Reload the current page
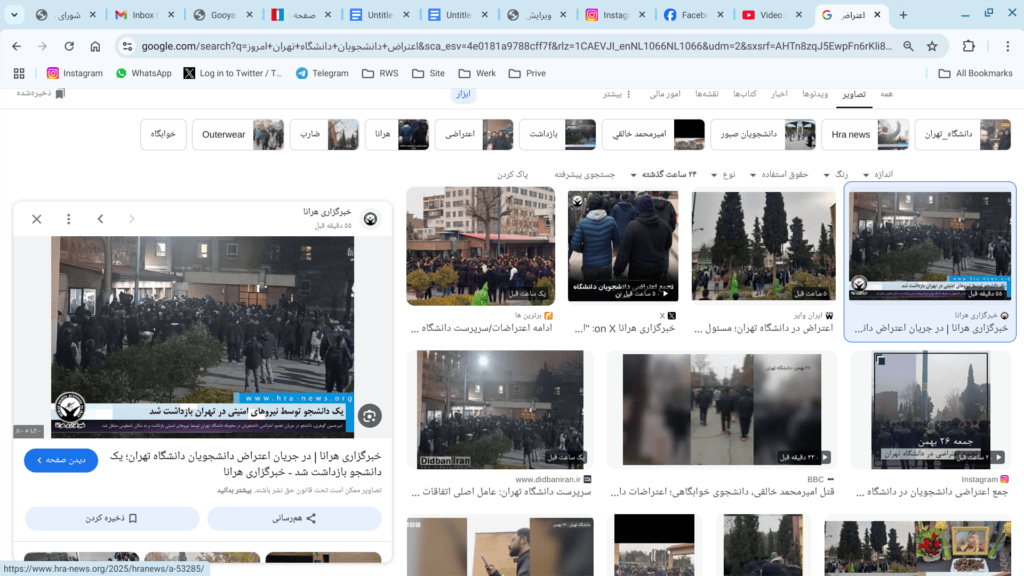This screenshot has width=1024, height=576. pyautogui.click(x=69, y=46)
